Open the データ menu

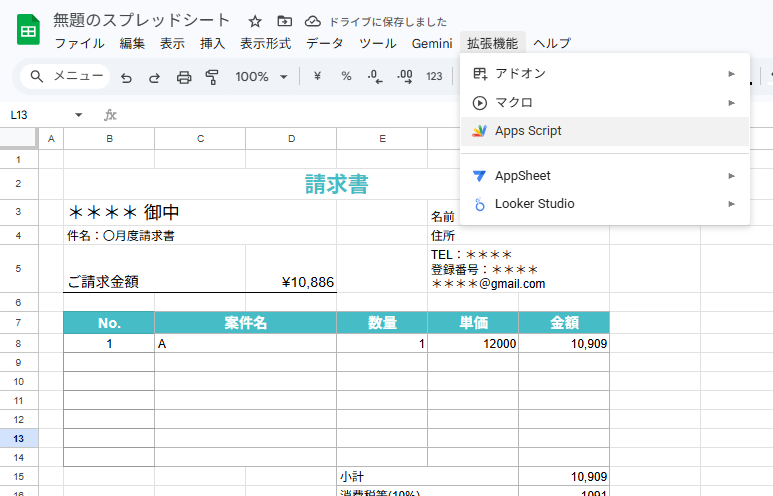pos(324,43)
